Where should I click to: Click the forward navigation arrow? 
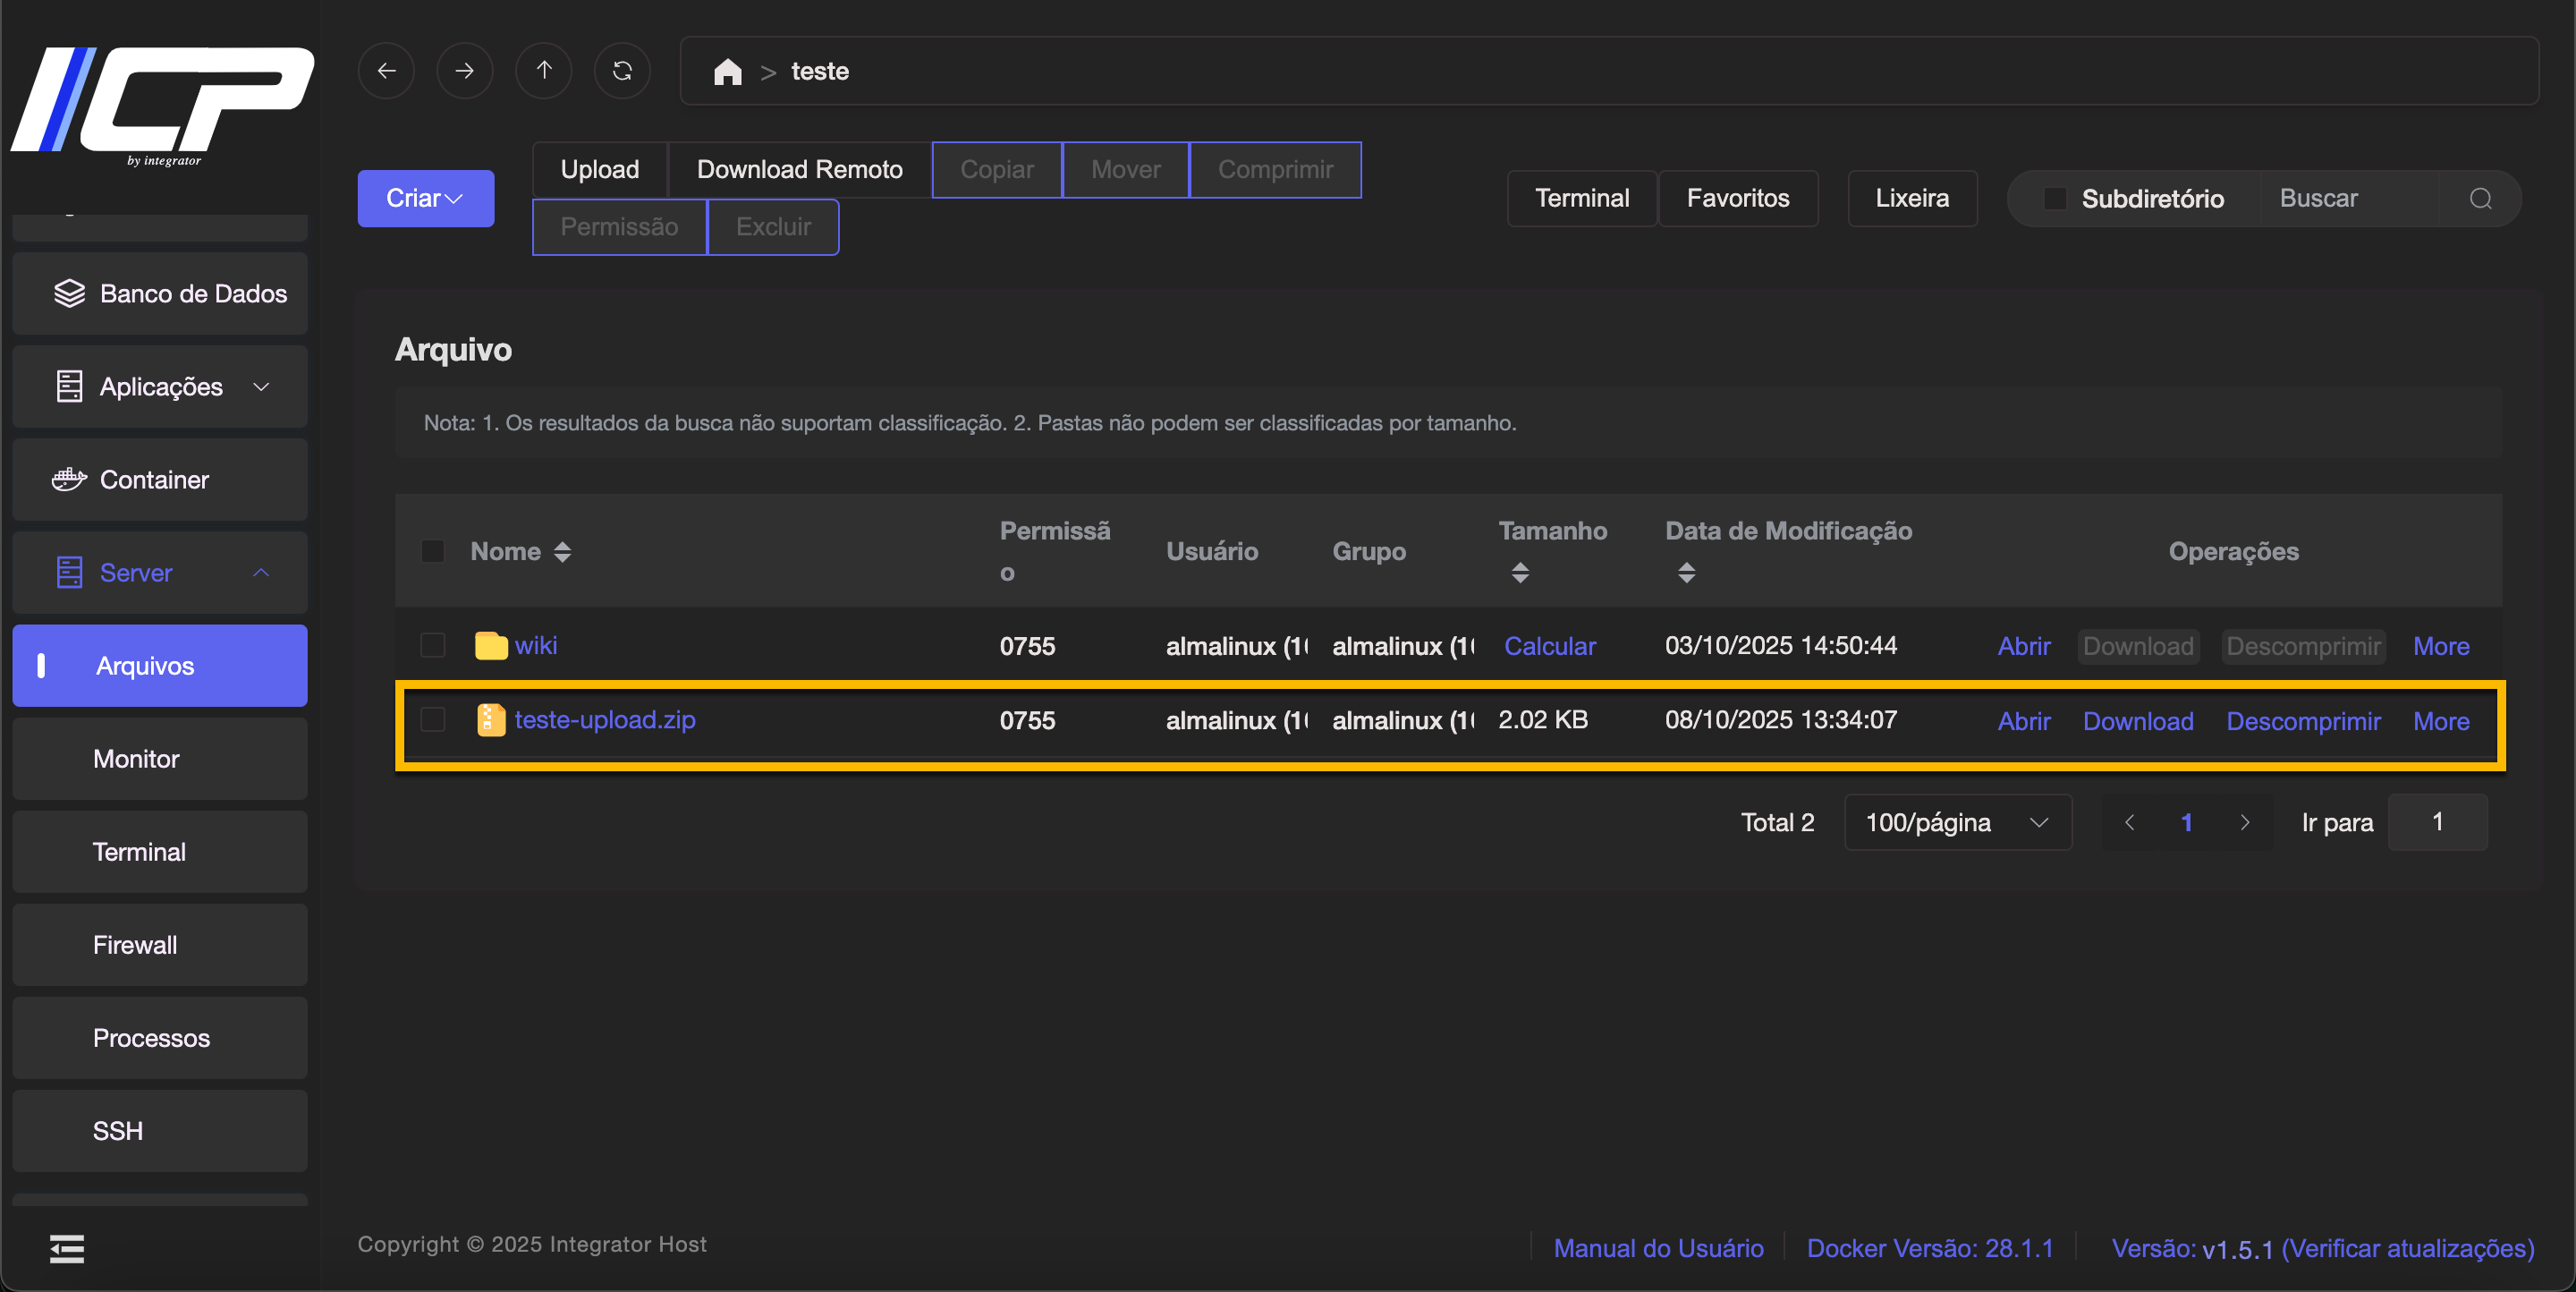(464, 71)
